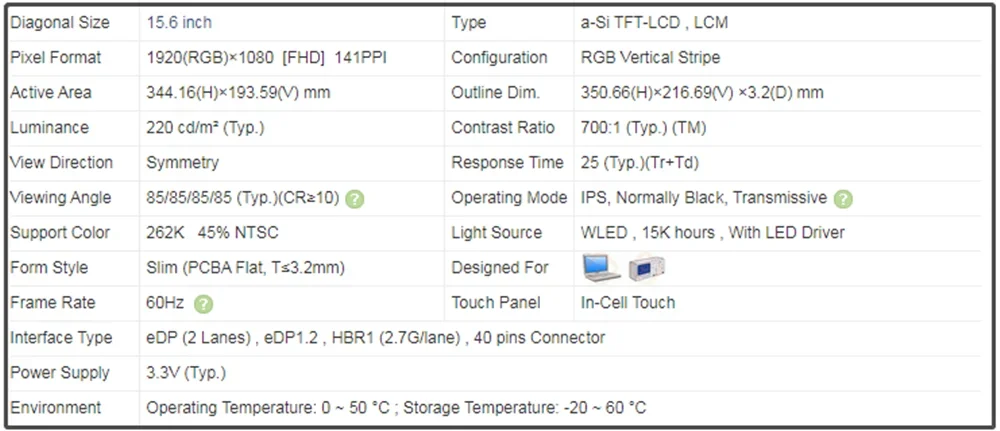
Task: Click the 3.3V power supply value
Action: click(x=186, y=372)
